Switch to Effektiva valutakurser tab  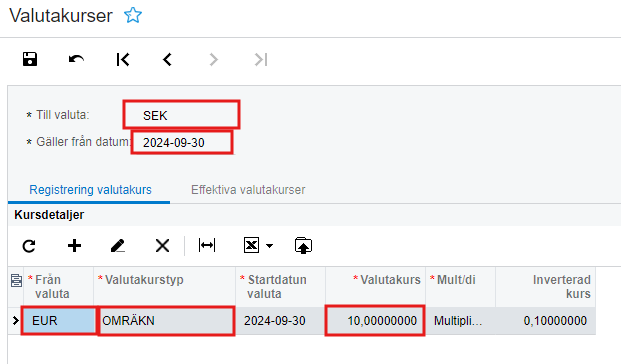click(x=248, y=190)
